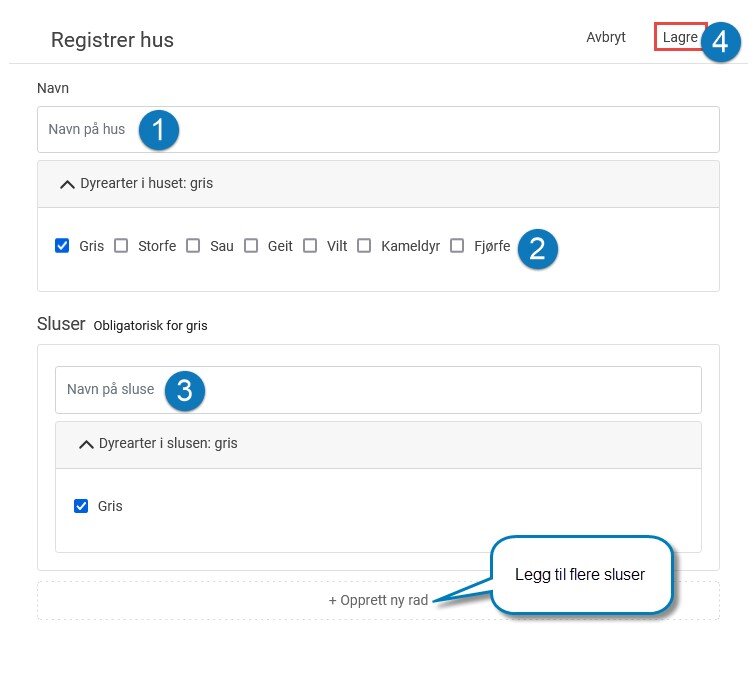Check the Geit checkbox

pos(251,245)
